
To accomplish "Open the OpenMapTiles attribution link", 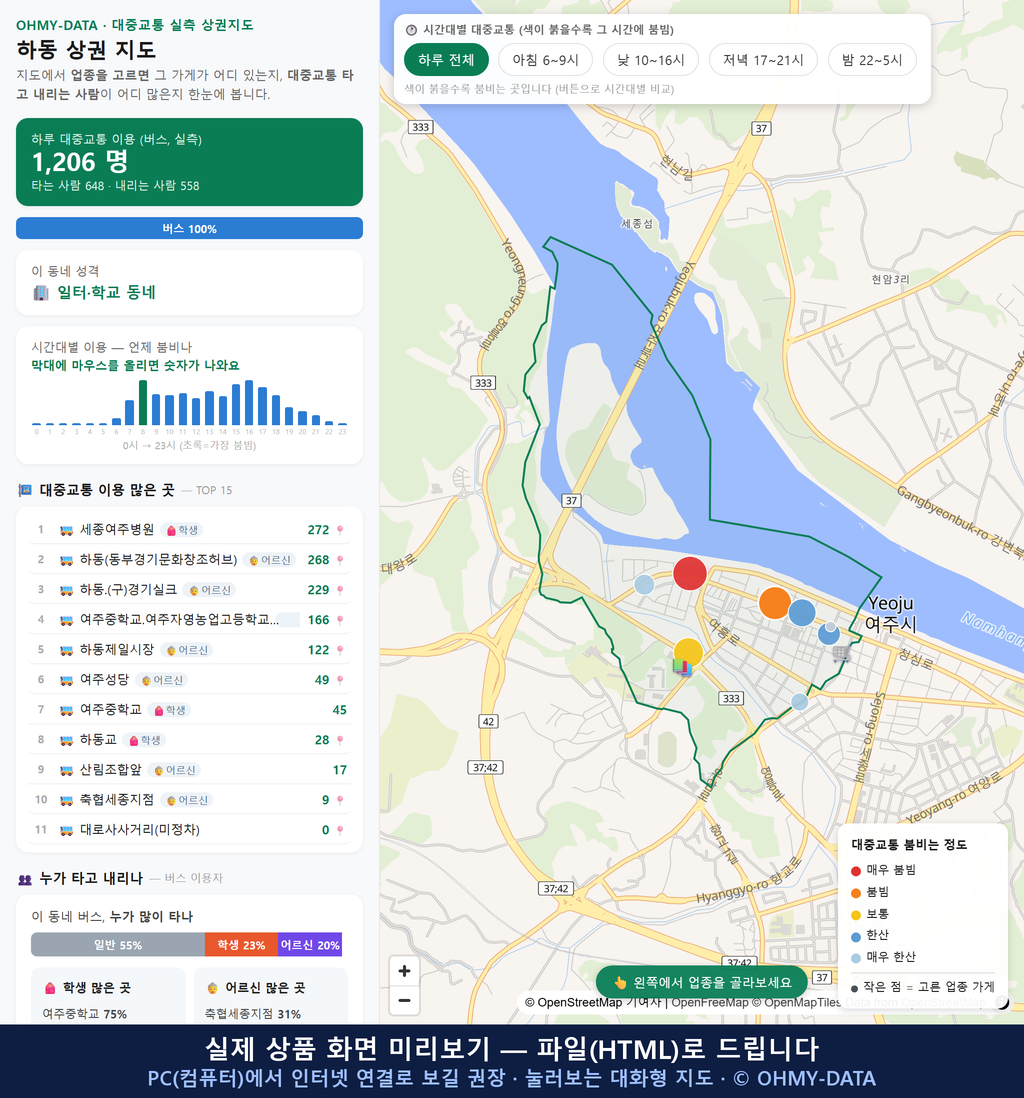I will pos(797,1003).
